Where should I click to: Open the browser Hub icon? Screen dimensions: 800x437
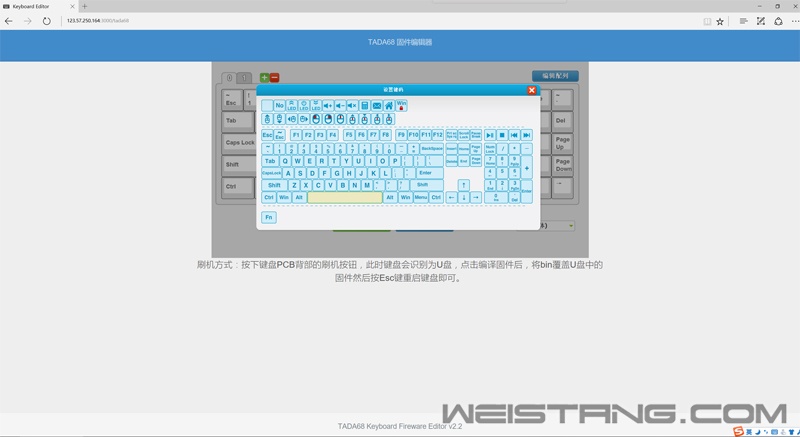[x=743, y=21]
